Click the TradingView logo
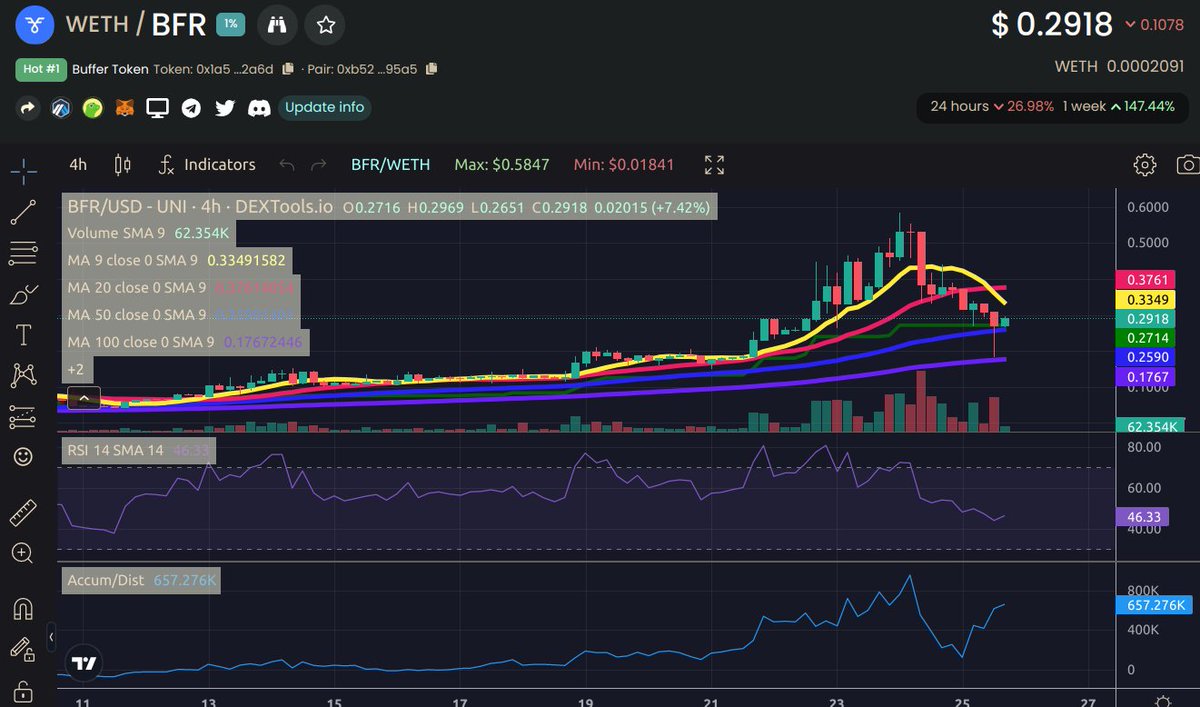The image size is (1200, 707). tap(84, 664)
